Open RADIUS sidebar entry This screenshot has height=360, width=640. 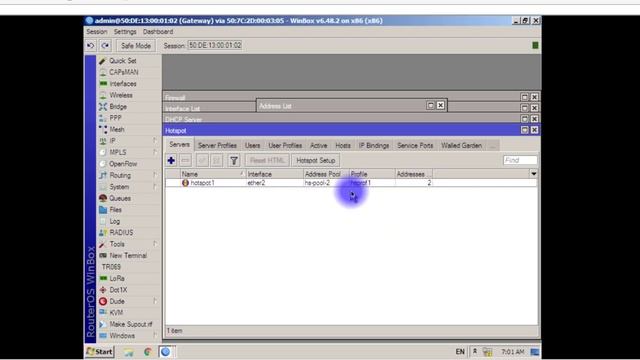[121, 233]
